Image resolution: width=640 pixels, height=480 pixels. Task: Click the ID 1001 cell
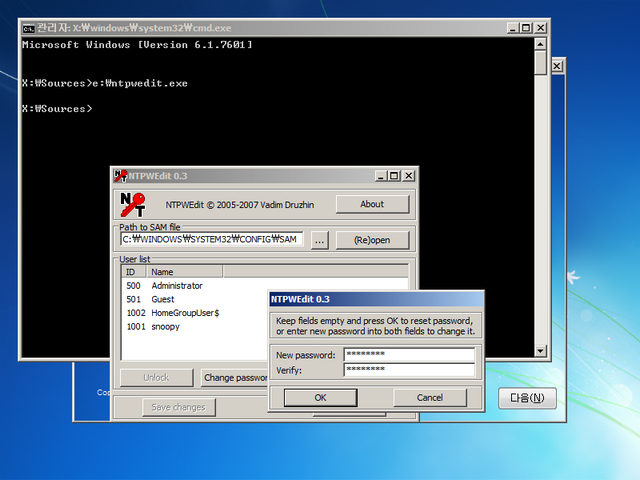(136, 327)
